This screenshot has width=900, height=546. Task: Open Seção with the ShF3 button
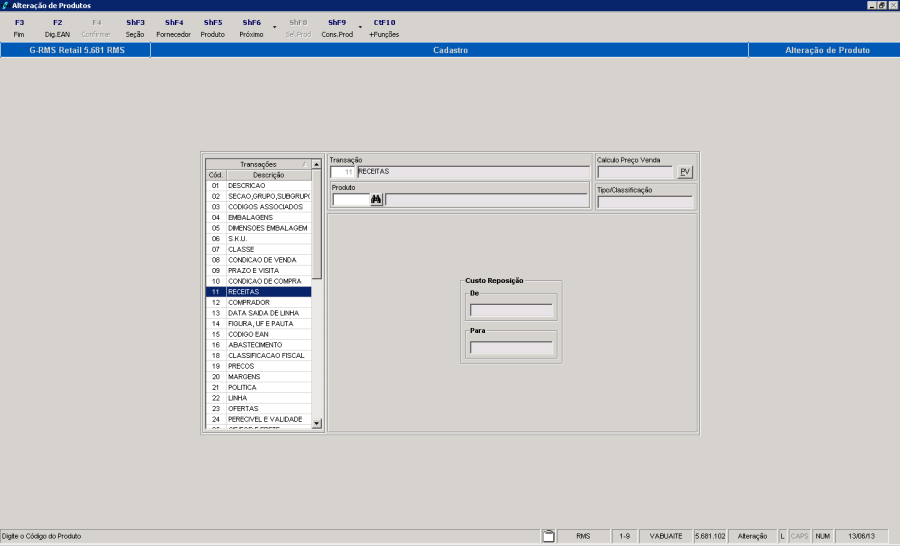135,28
